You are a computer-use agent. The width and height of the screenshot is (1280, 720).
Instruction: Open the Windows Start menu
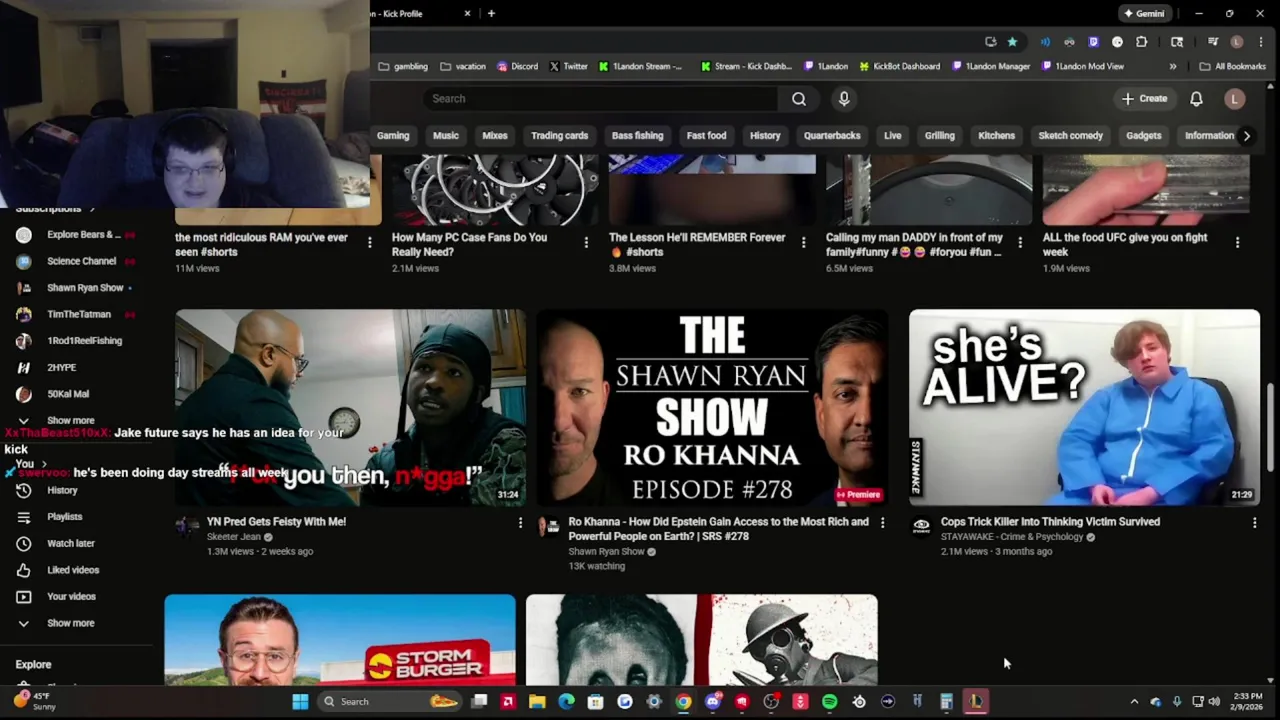(300, 702)
